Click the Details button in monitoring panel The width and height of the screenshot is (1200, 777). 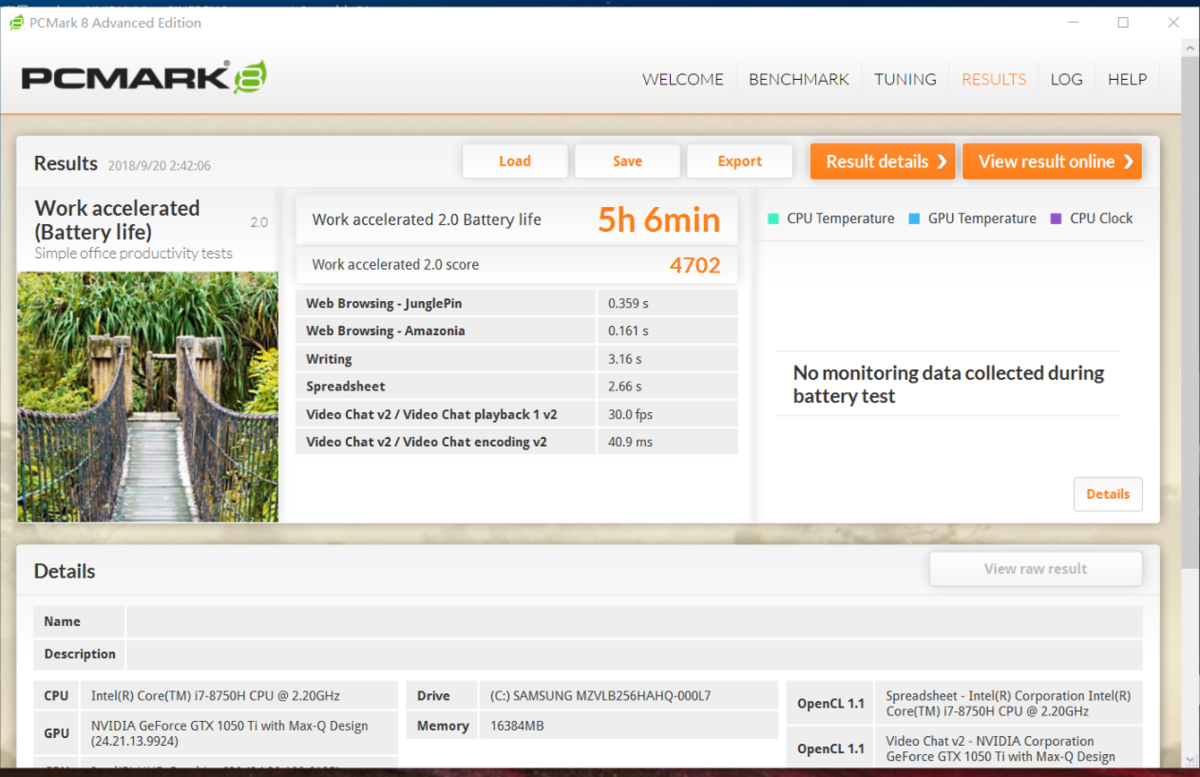pos(1108,494)
